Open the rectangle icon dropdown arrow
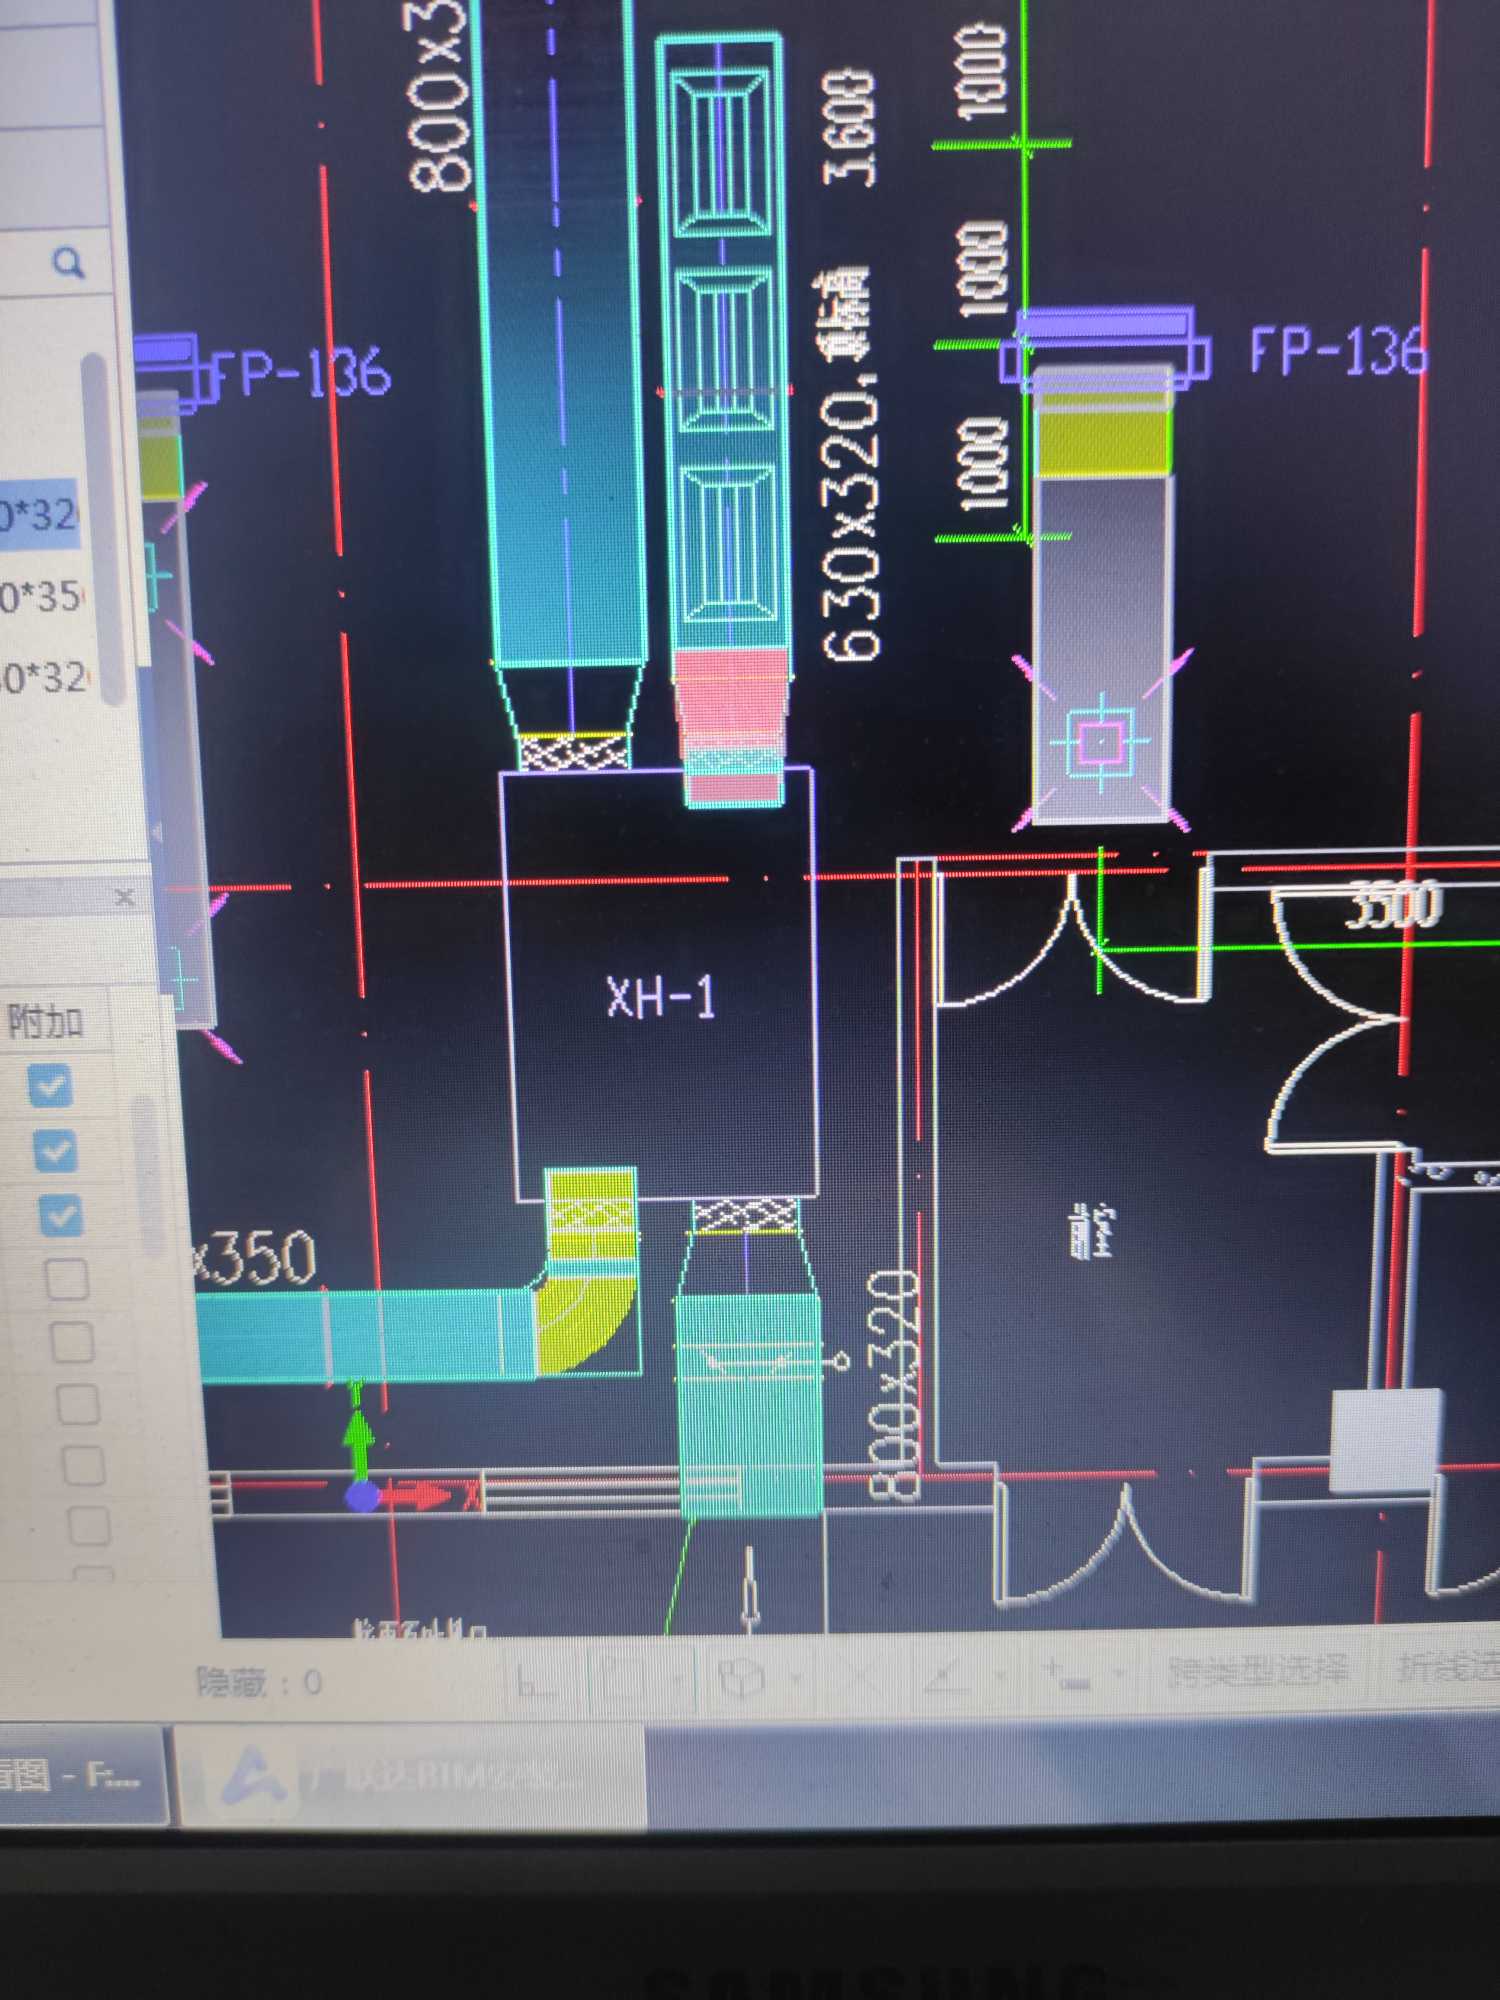 (677, 1679)
